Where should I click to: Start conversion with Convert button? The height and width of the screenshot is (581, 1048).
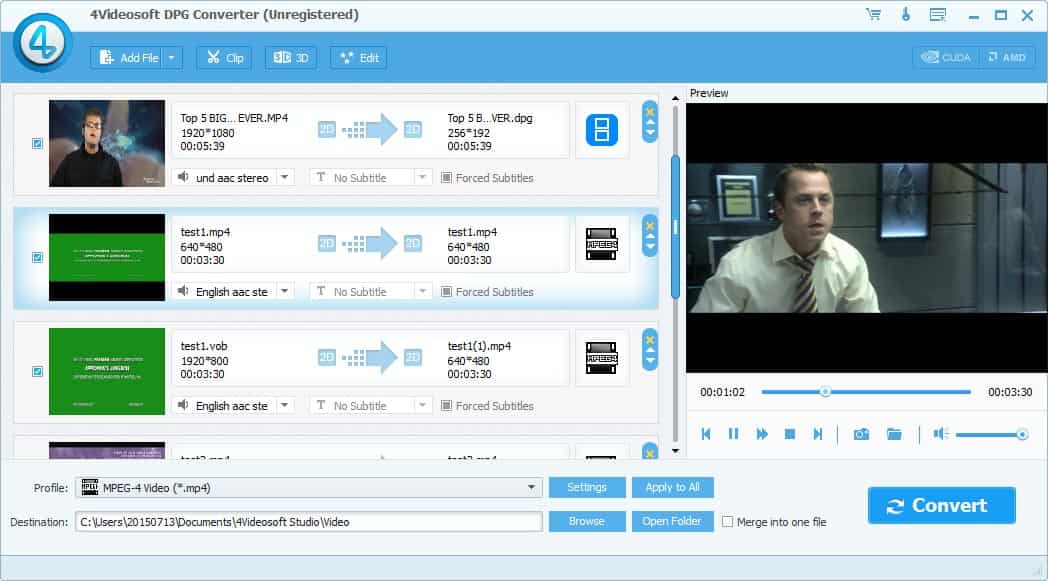tap(941, 505)
